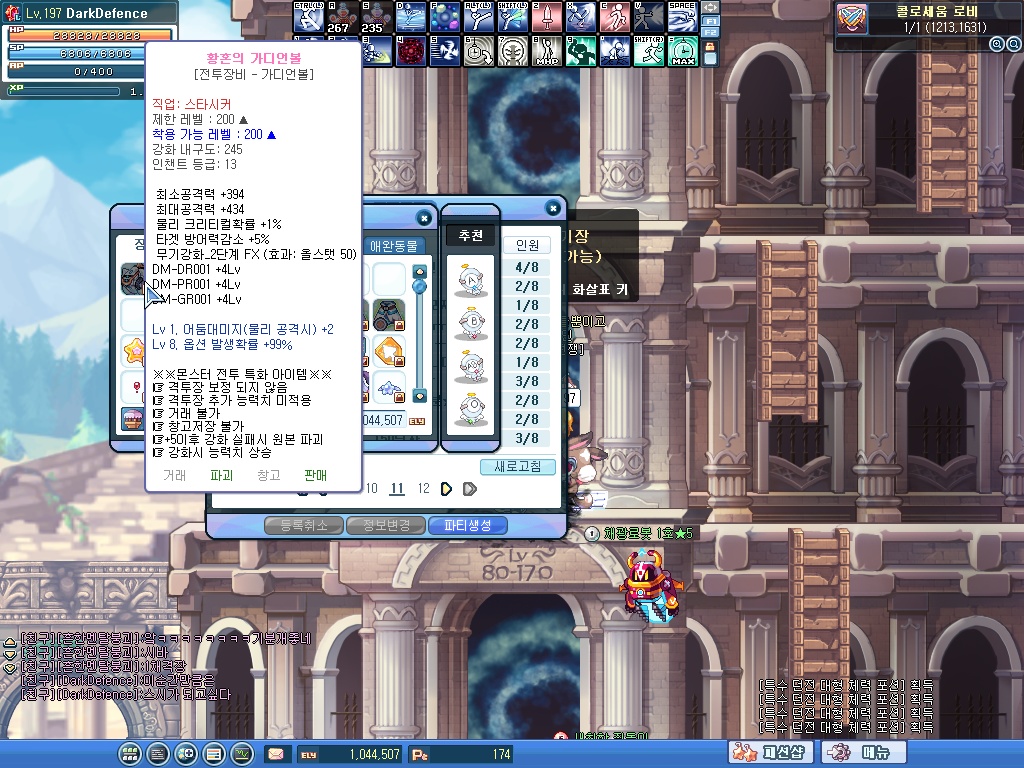Click the globe-plus button in the bottom bar
The height and width of the screenshot is (768, 1024).
[186, 754]
